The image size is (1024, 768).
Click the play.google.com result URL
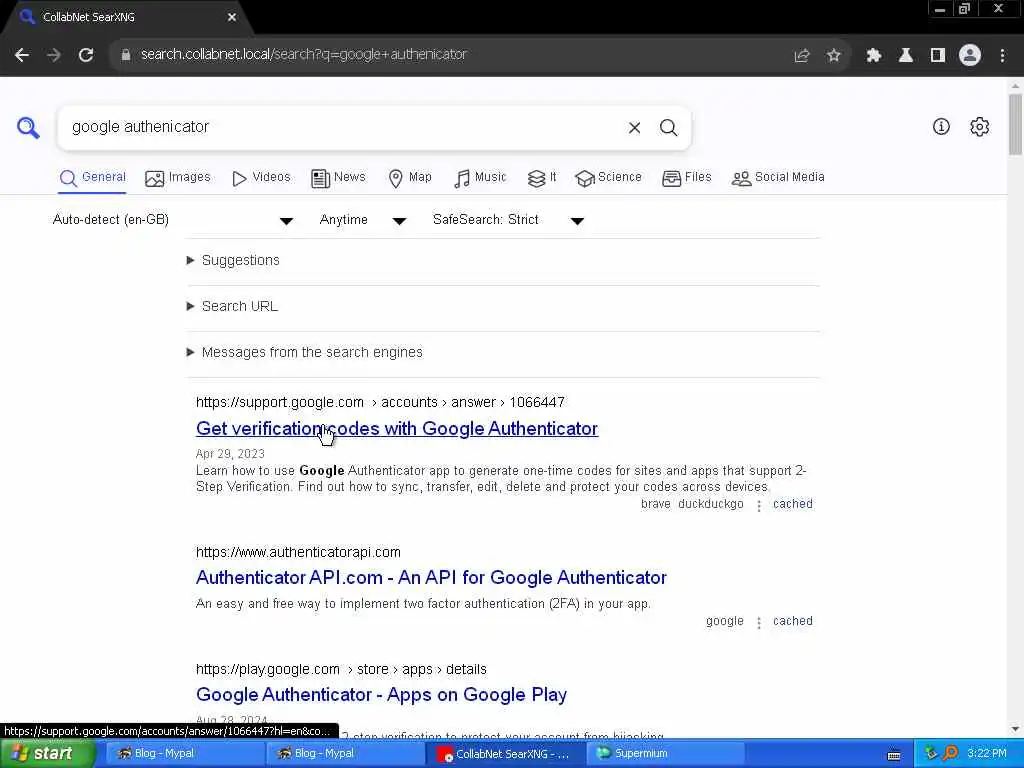click(x=341, y=669)
